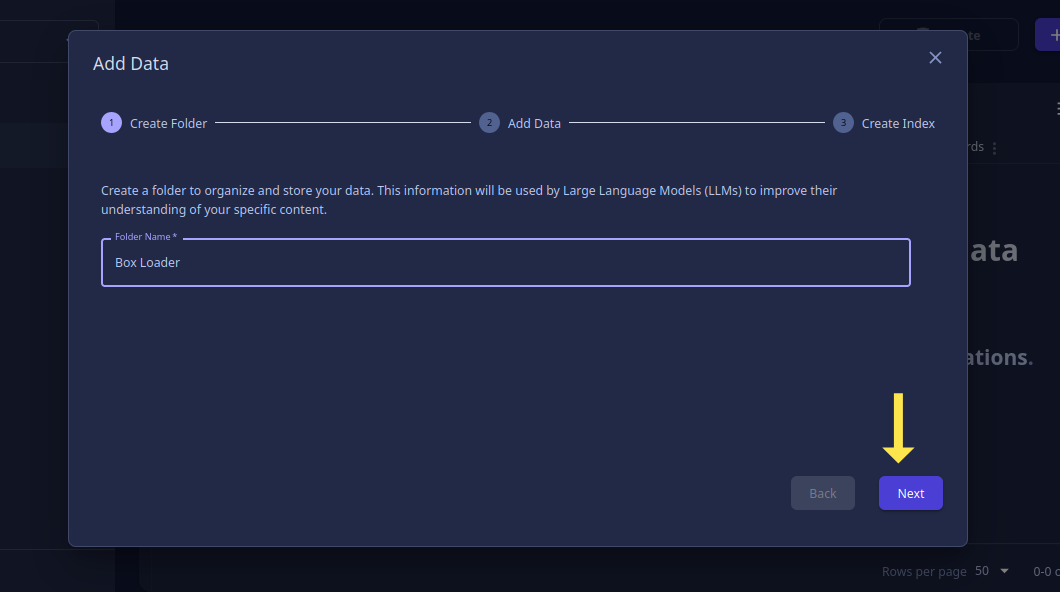Click the Back button
Screen dimensions: 1060x592
pyautogui.click(x=823, y=493)
